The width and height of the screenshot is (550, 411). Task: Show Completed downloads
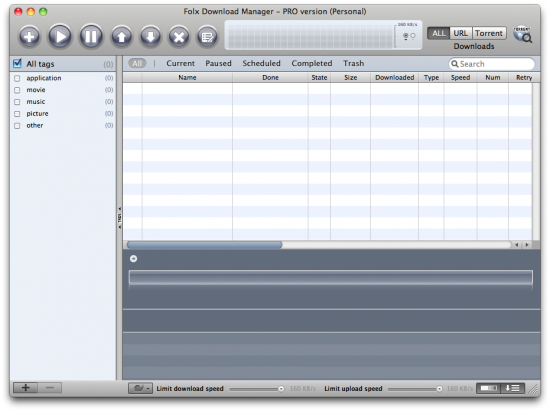click(311, 63)
